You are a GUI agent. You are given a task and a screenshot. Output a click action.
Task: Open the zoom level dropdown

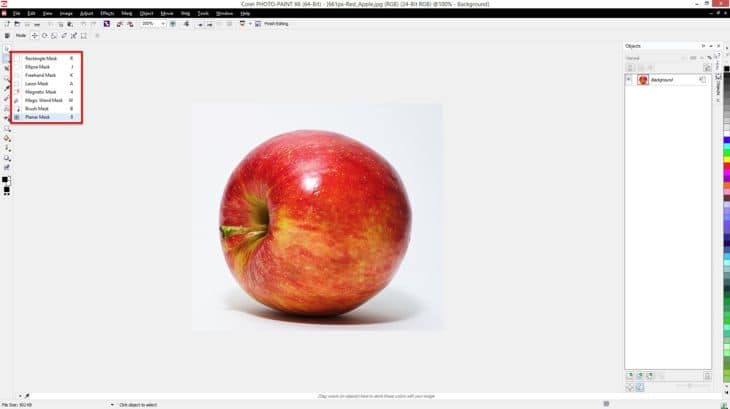click(x=163, y=23)
